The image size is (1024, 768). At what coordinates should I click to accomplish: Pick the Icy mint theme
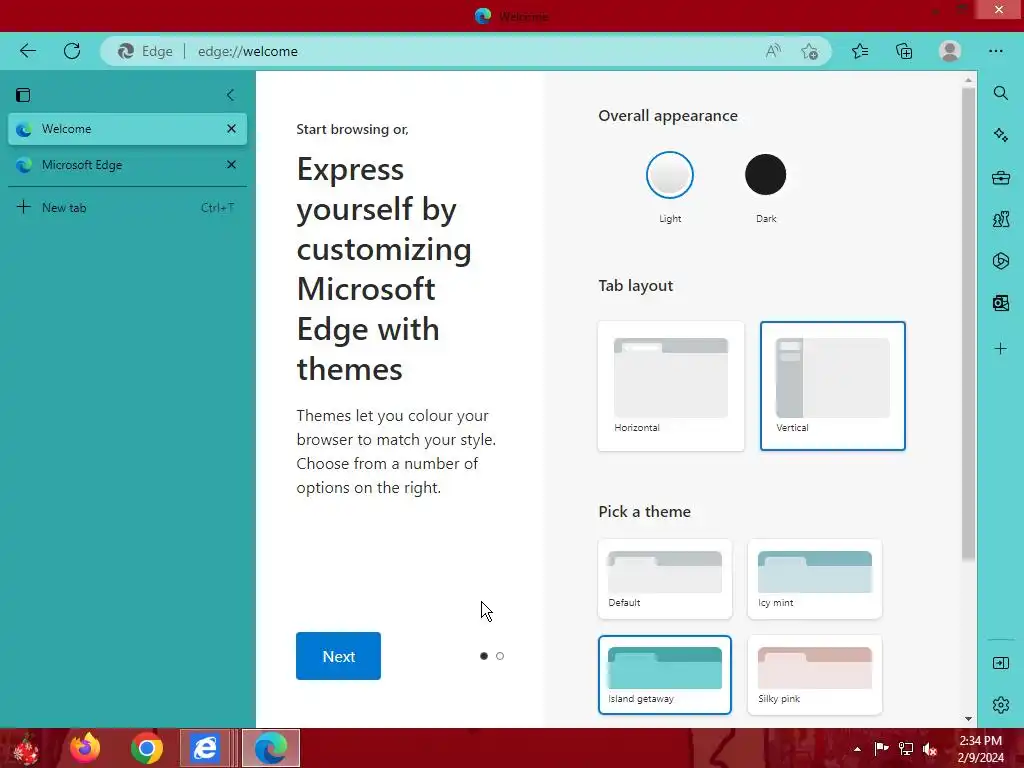(x=814, y=579)
